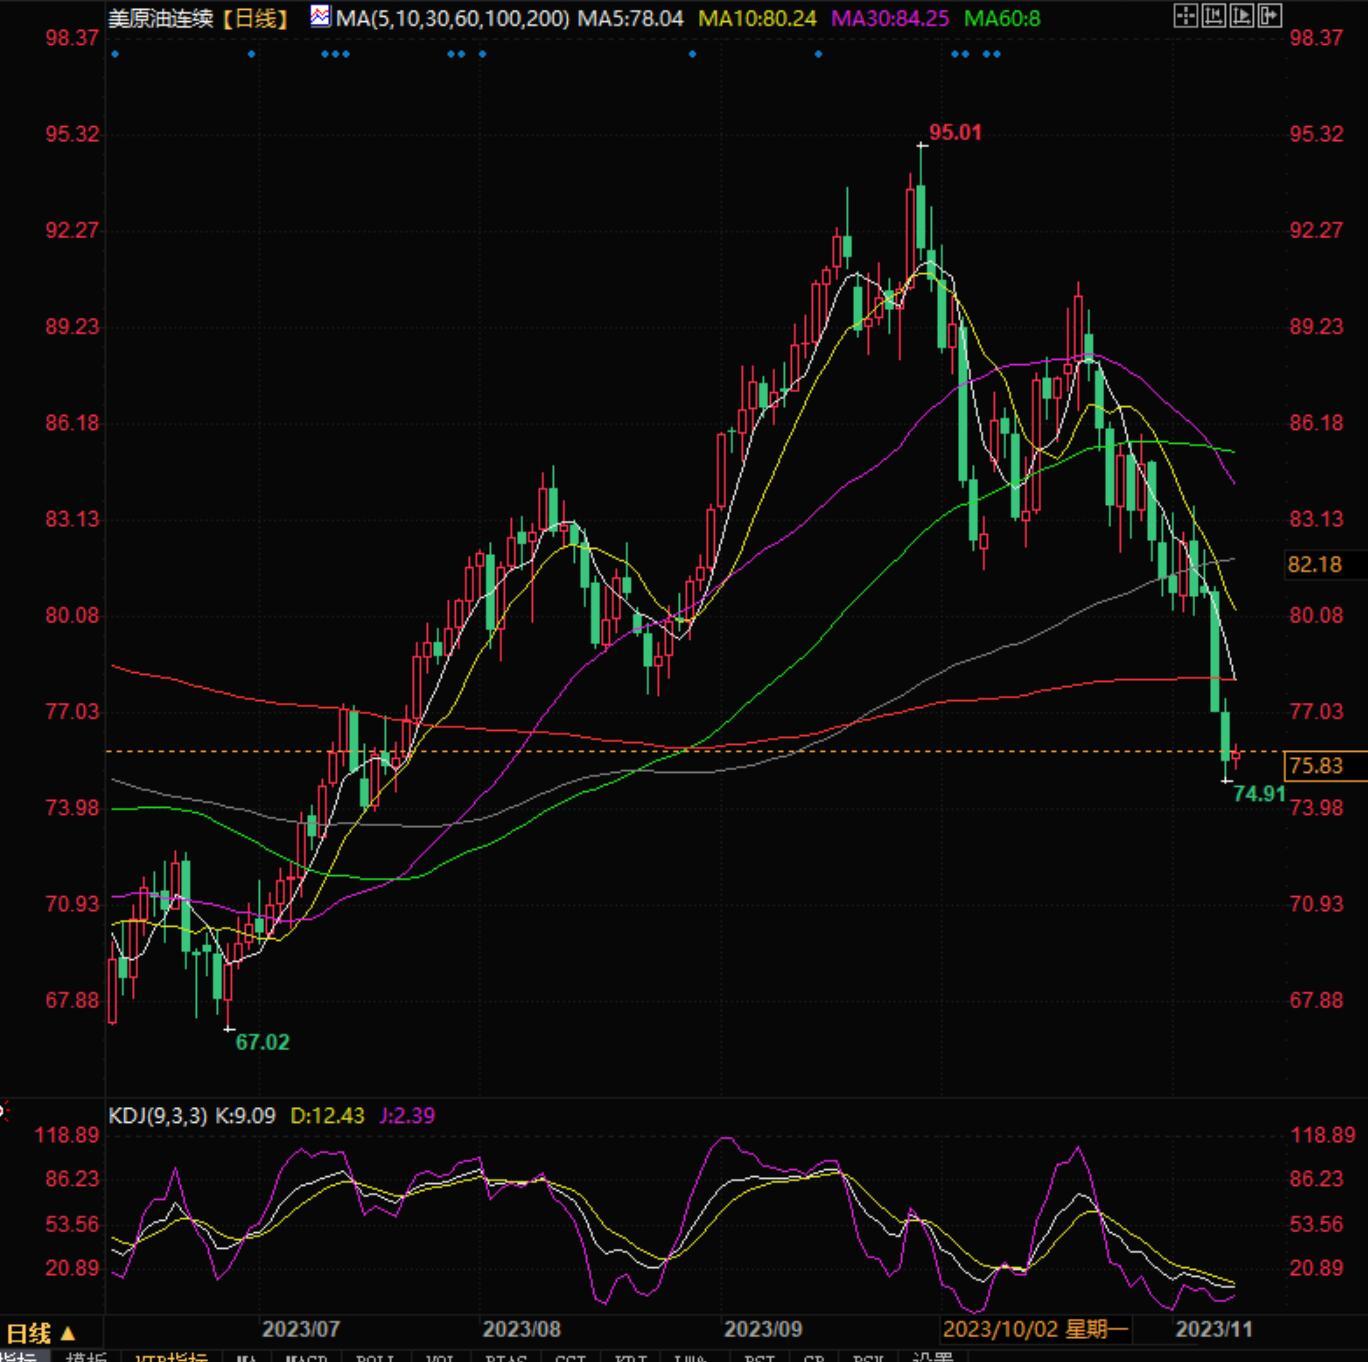Click the panel exit arrow icon
Screen dimensions: 1368x1362
tap(1270, 15)
